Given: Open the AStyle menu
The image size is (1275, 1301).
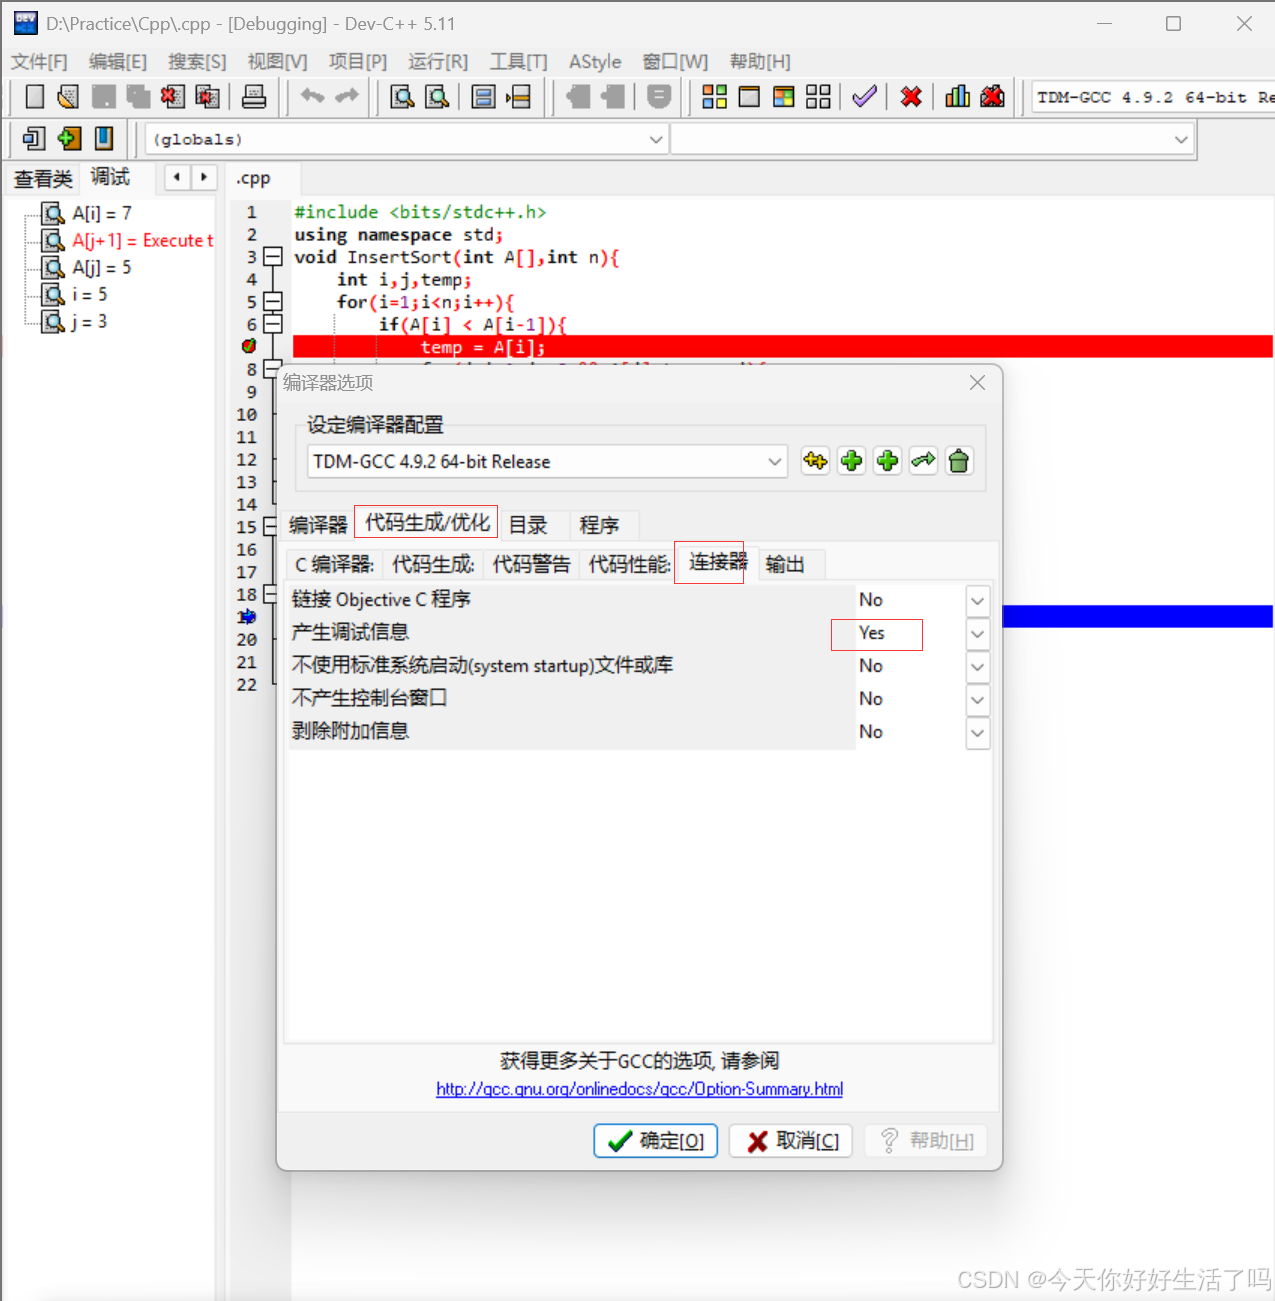Looking at the screenshot, I should [595, 62].
